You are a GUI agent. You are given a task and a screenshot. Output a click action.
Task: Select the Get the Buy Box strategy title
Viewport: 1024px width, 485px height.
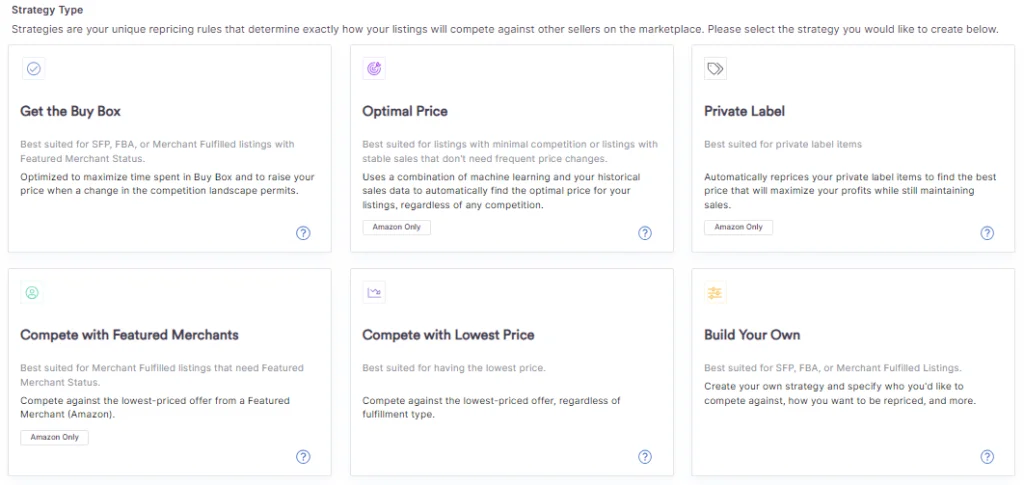coord(70,111)
